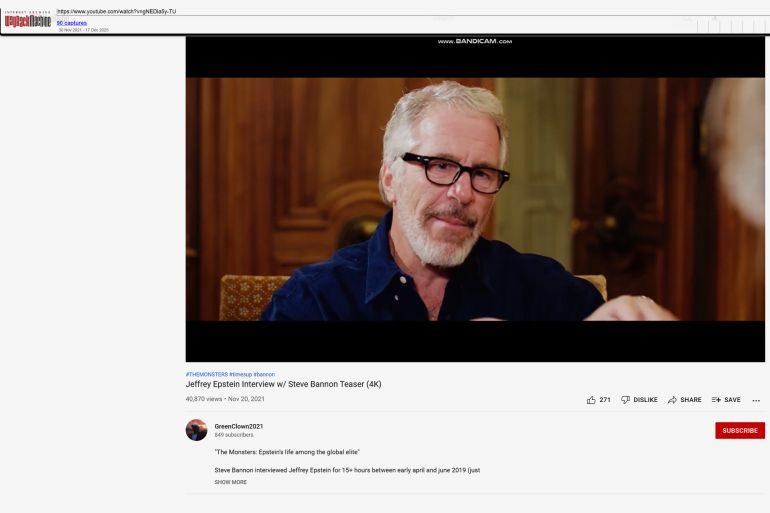
Task: Click the Save to playlist button
Action: point(726,400)
